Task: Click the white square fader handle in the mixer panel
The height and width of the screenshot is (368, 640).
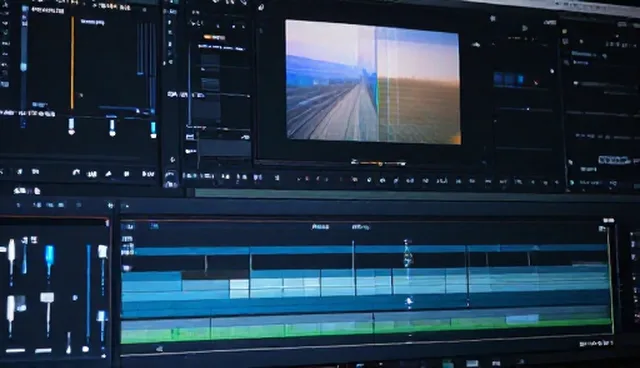Action: click(47, 297)
